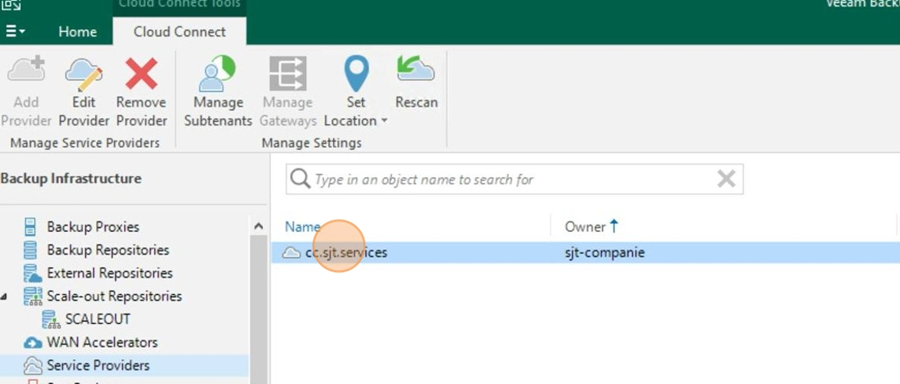Click the Edit Provider ribbon icon
This screenshot has height=384, width=900.
click(84, 74)
